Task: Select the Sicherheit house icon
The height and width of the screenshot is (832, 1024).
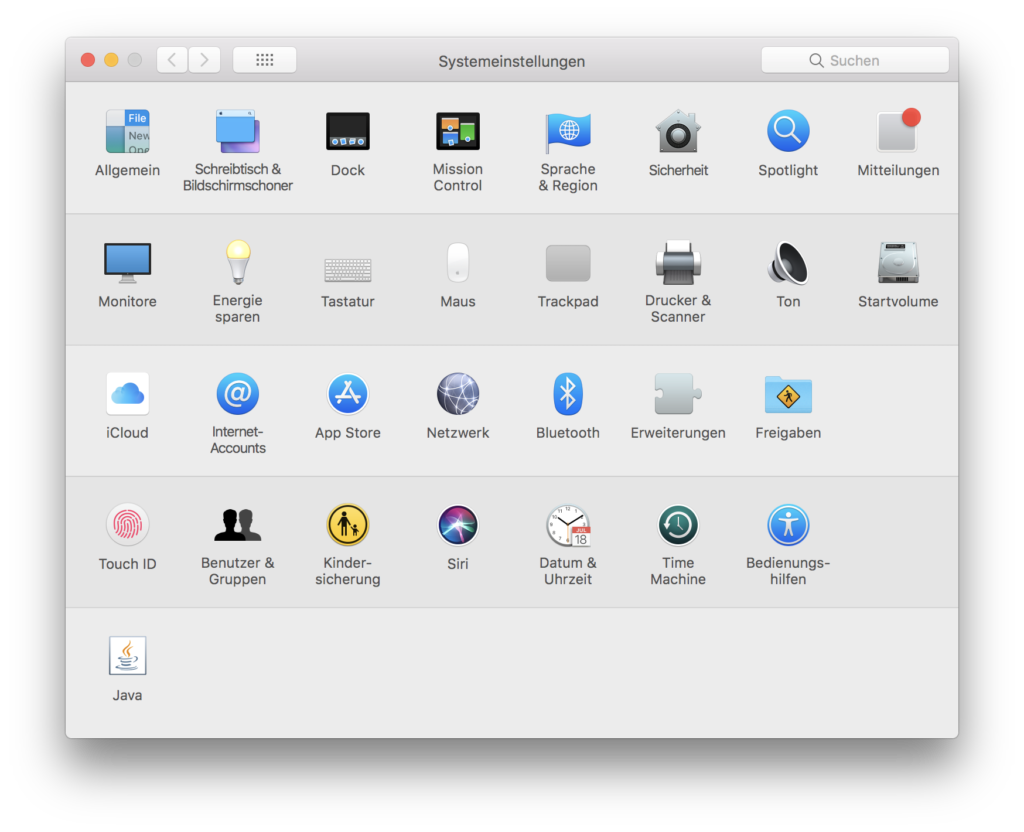Action: coord(678,132)
